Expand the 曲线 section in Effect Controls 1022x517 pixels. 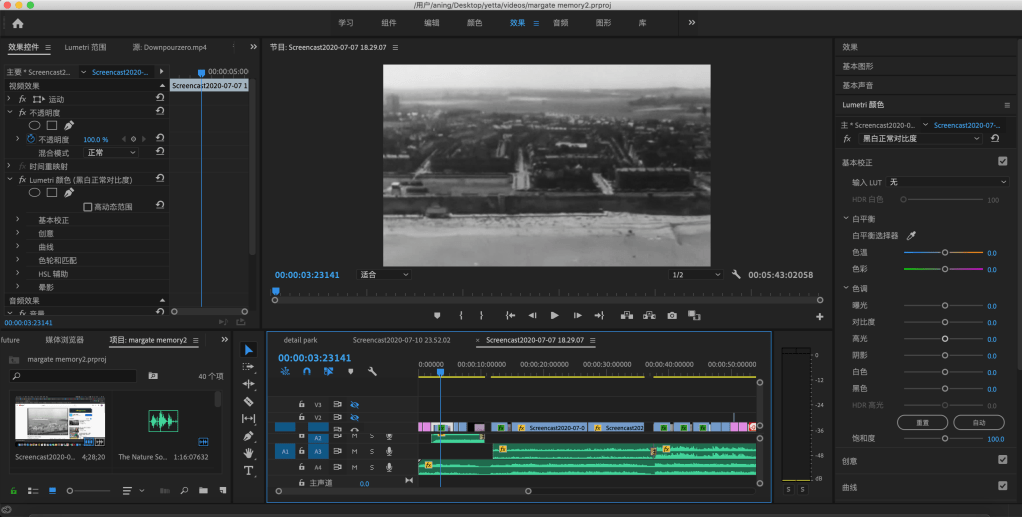(x=17, y=247)
